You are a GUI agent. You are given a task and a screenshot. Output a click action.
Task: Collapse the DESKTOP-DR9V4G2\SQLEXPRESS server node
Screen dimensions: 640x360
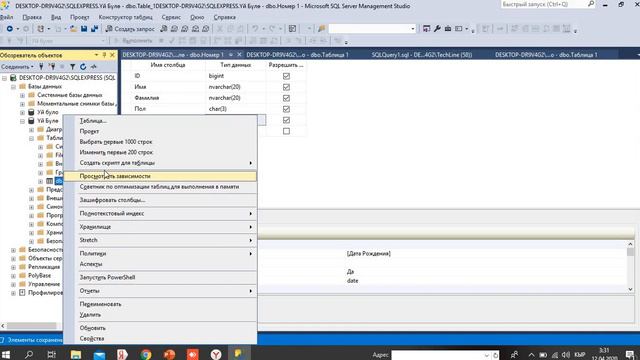pos(4,78)
